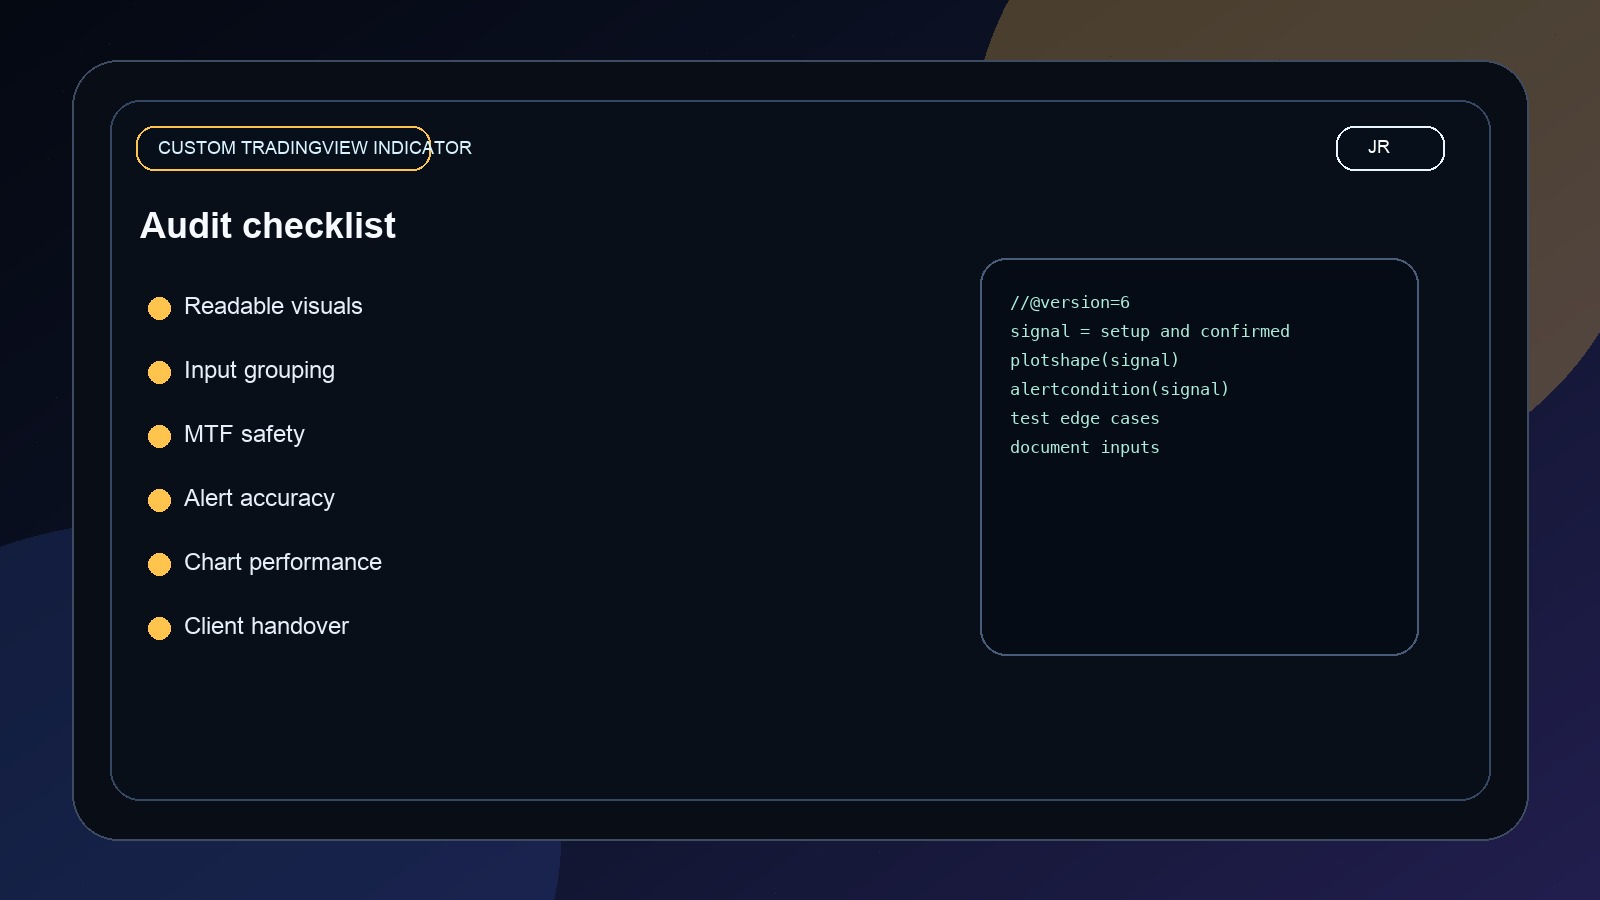Select the Chart performance checklist text

coord(283,562)
